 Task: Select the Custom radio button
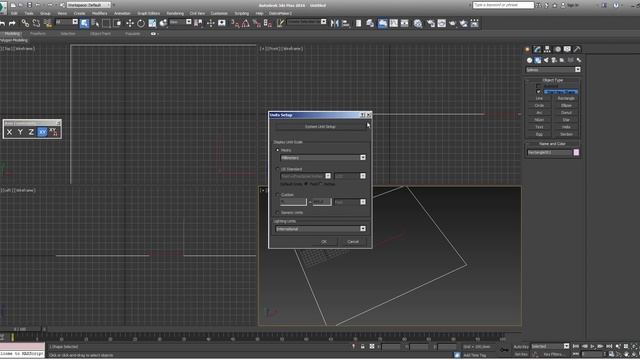(x=278, y=195)
